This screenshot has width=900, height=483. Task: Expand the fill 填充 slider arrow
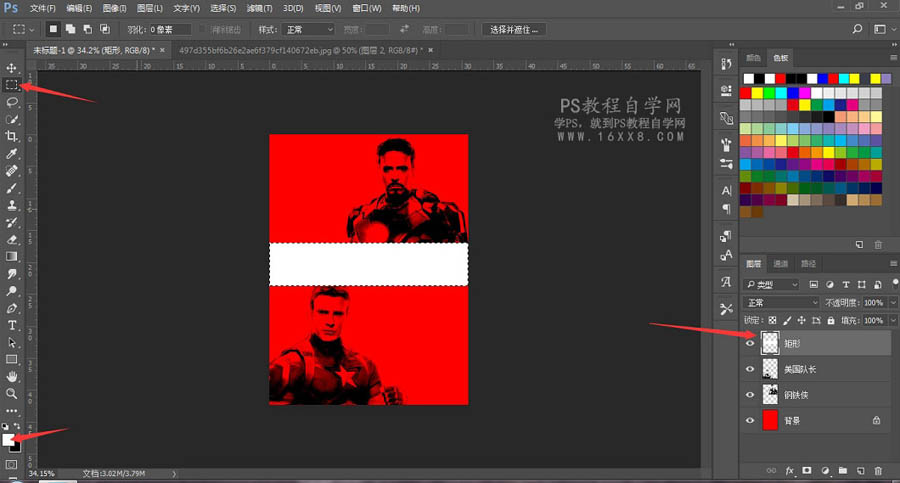click(x=893, y=320)
